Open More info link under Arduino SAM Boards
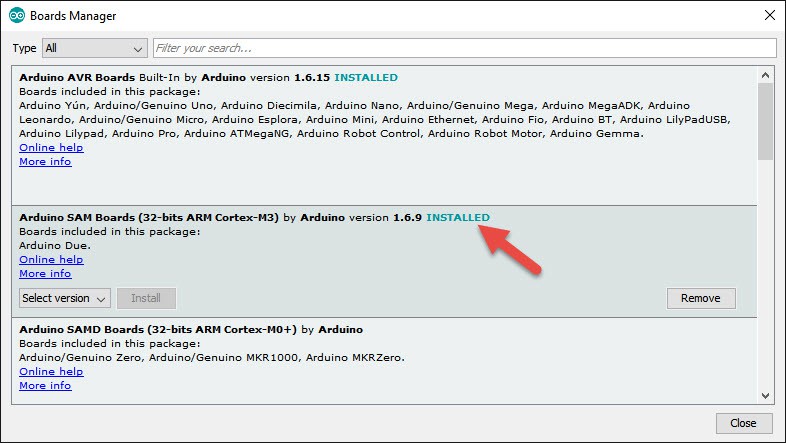 [x=45, y=274]
